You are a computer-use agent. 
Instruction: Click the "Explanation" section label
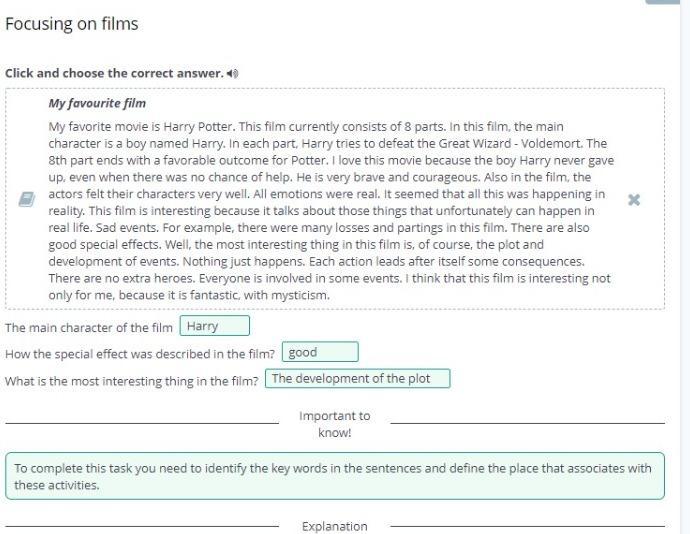pyautogui.click(x=334, y=526)
